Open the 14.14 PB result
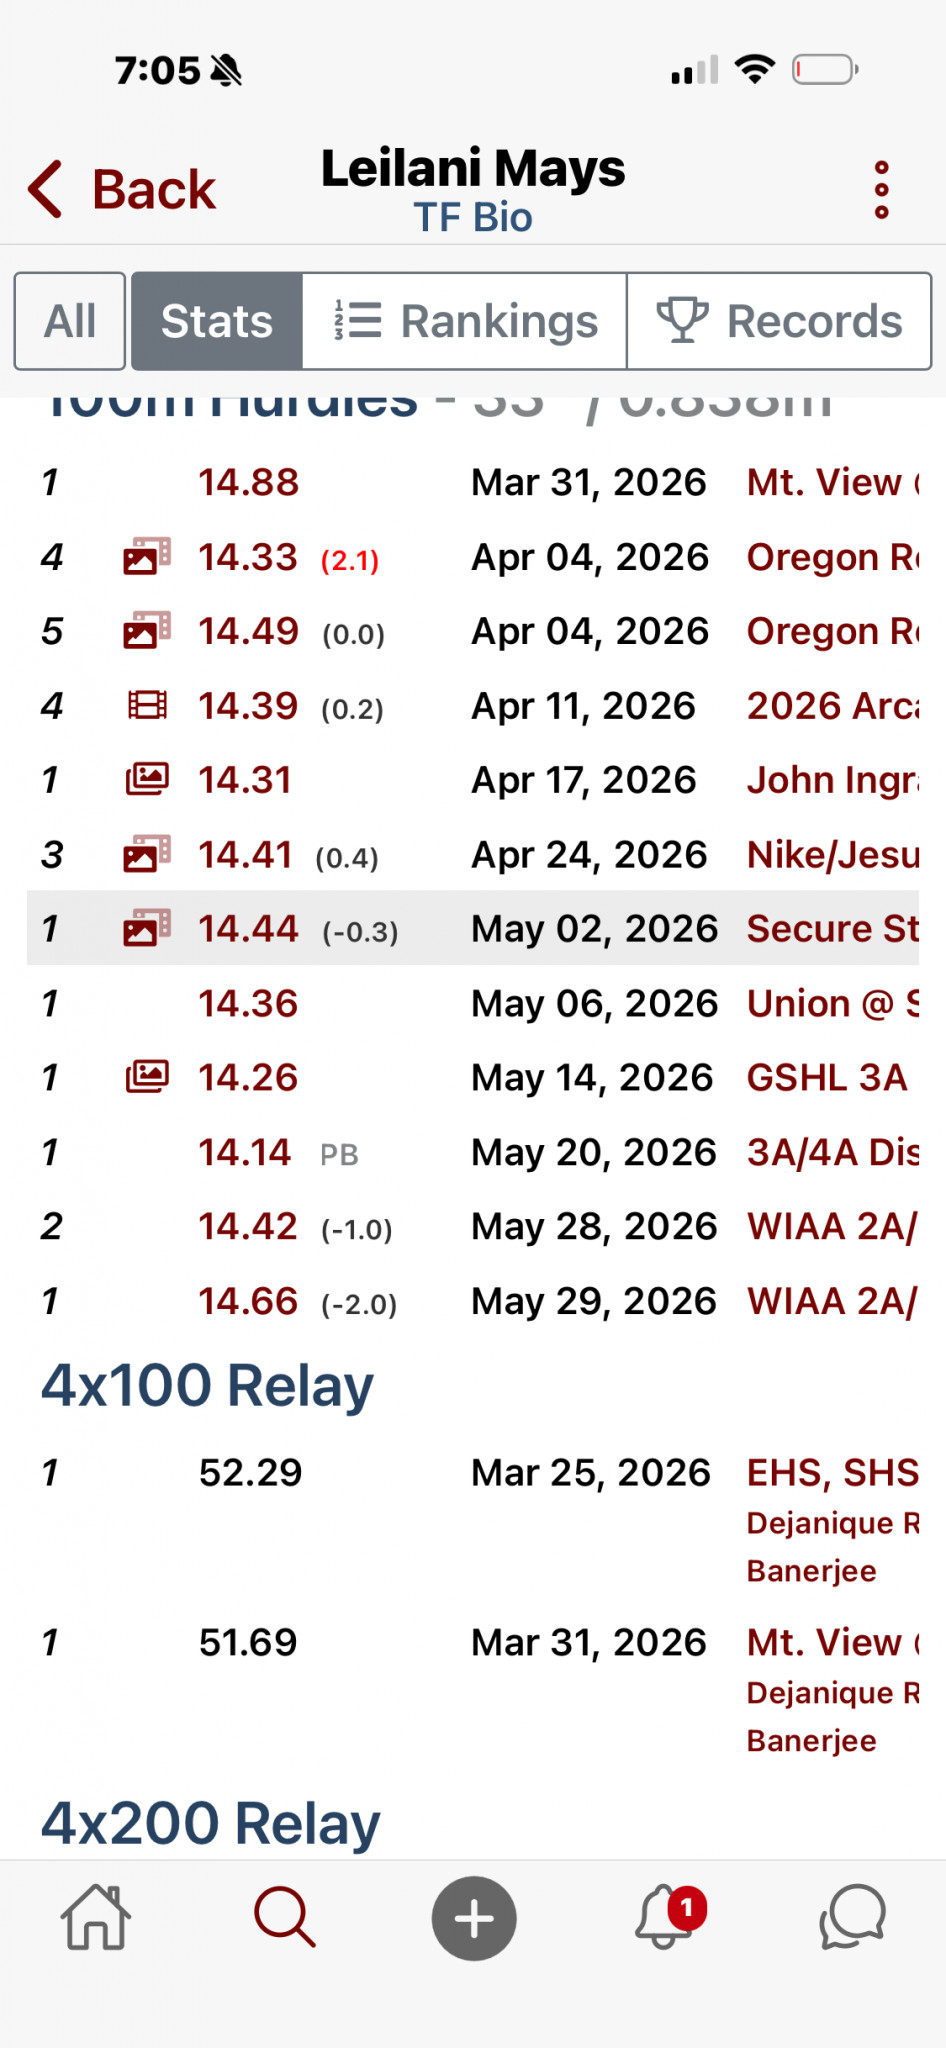 244,1152
